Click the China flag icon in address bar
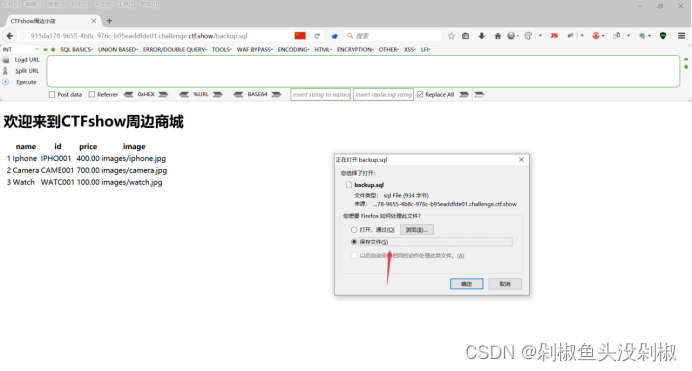 [x=300, y=36]
